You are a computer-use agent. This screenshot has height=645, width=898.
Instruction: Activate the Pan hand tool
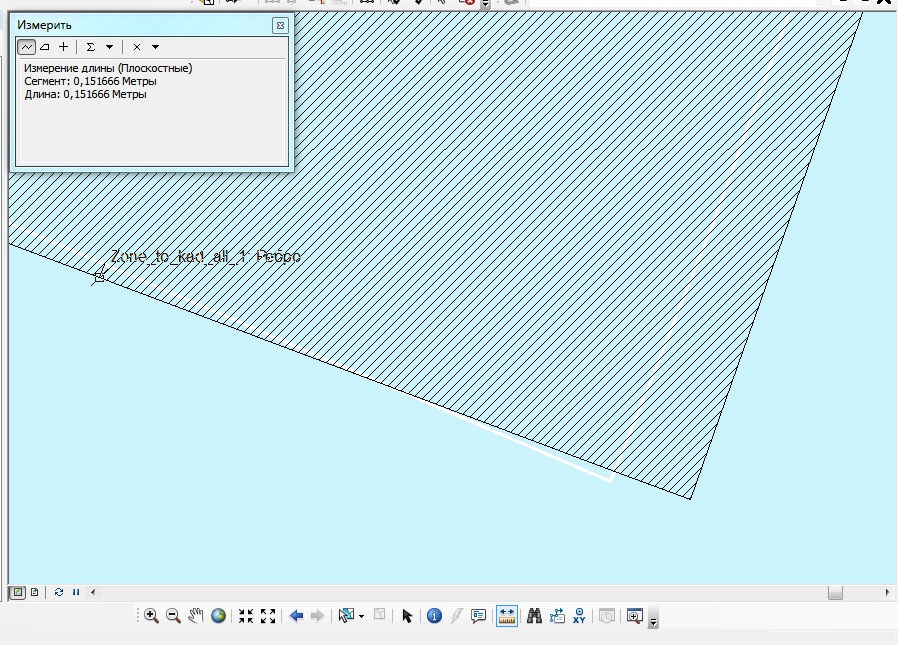pyautogui.click(x=196, y=616)
